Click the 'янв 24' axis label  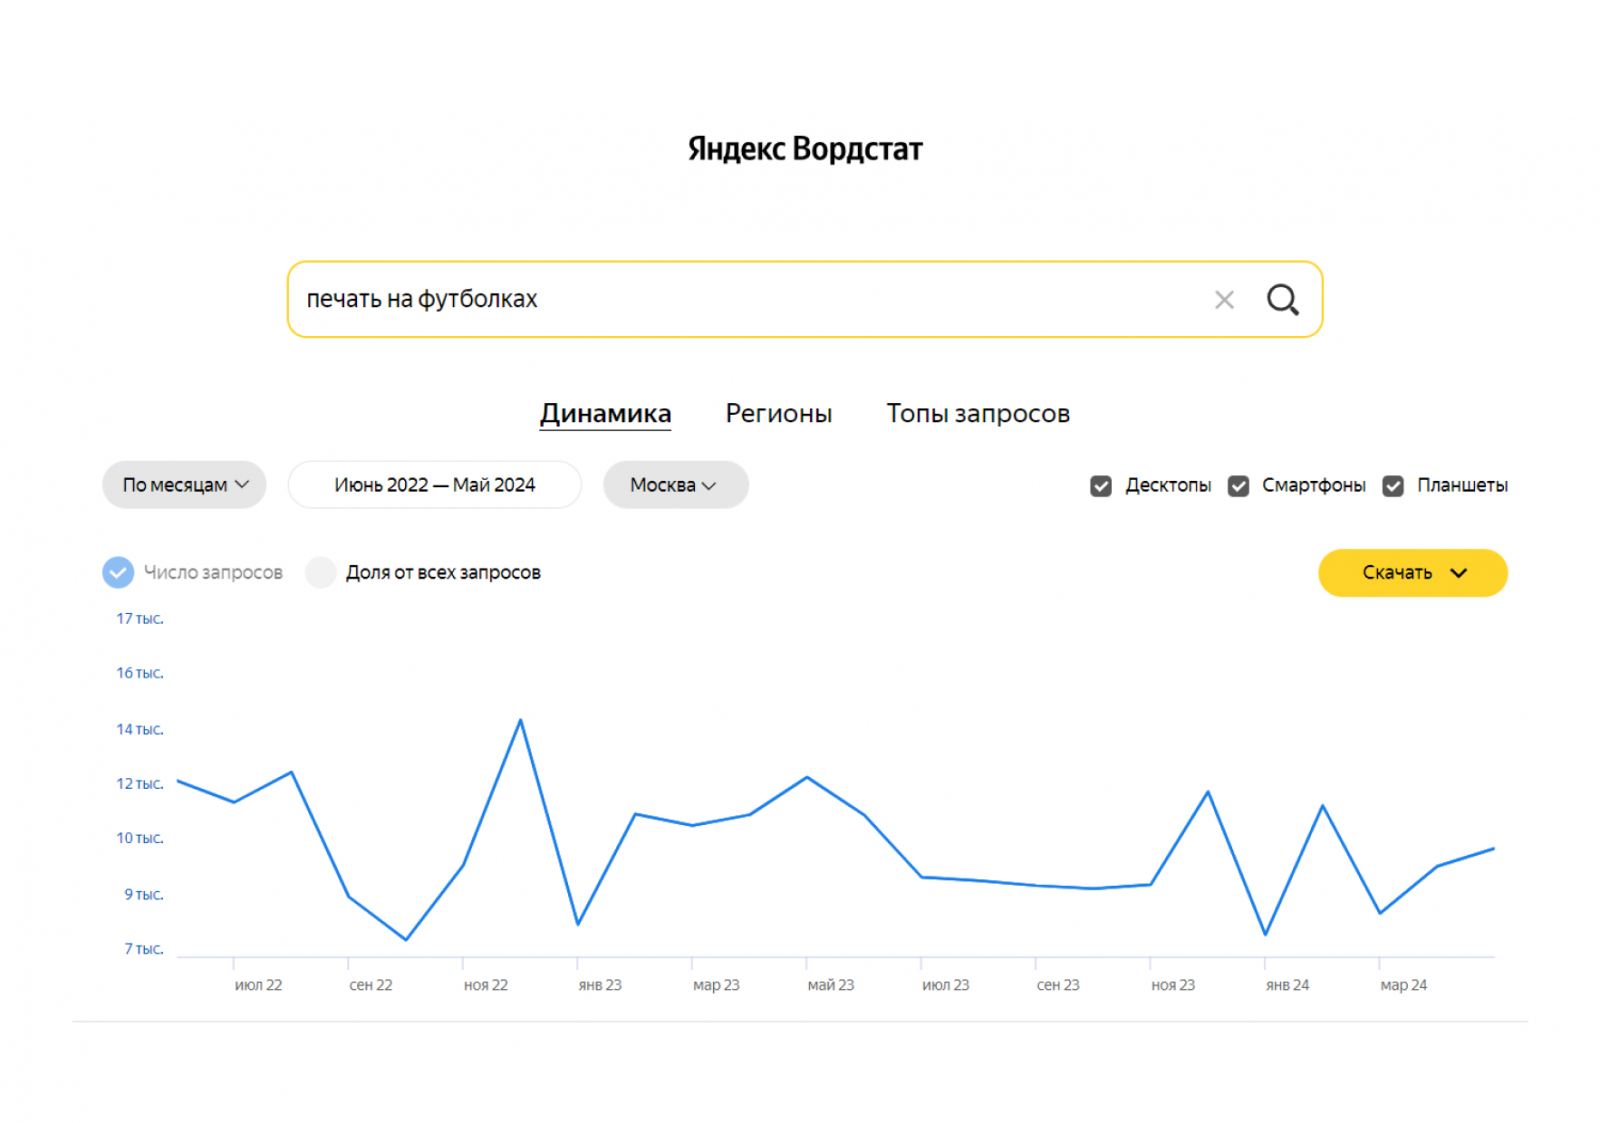coord(1287,985)
